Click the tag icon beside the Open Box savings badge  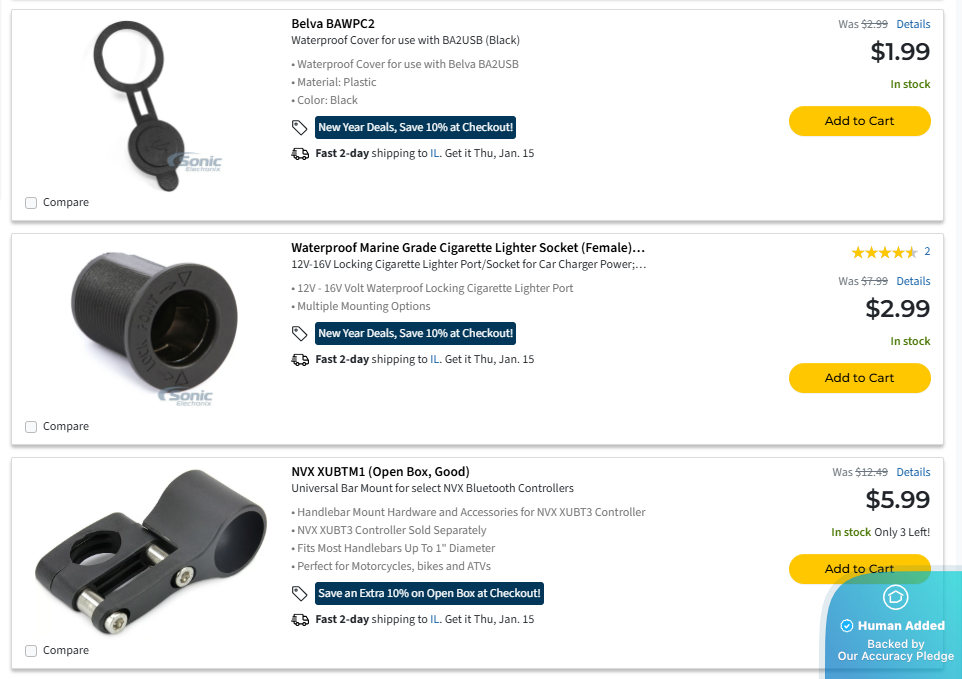[x=299, y=594]
